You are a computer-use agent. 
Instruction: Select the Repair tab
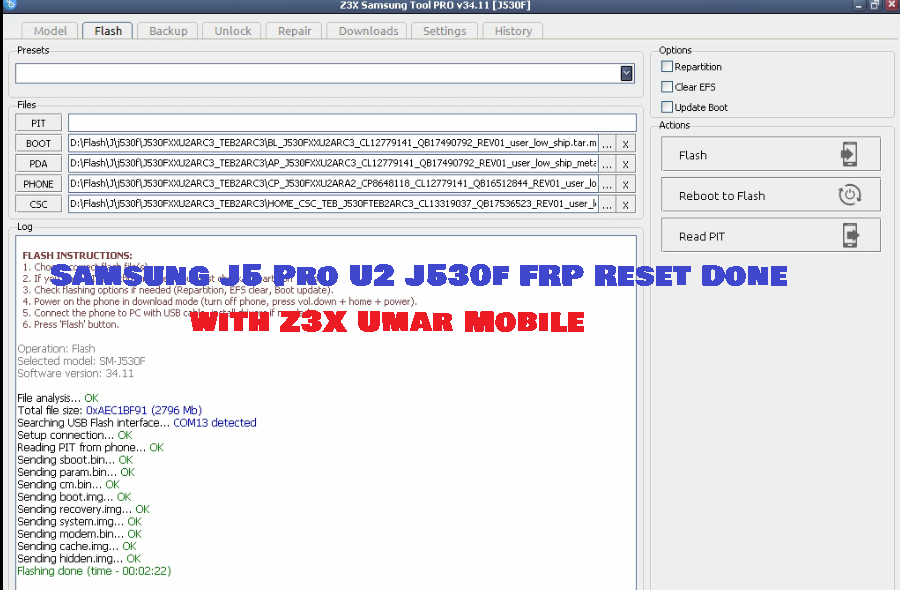pyautogui.click(x=294, y=31)
